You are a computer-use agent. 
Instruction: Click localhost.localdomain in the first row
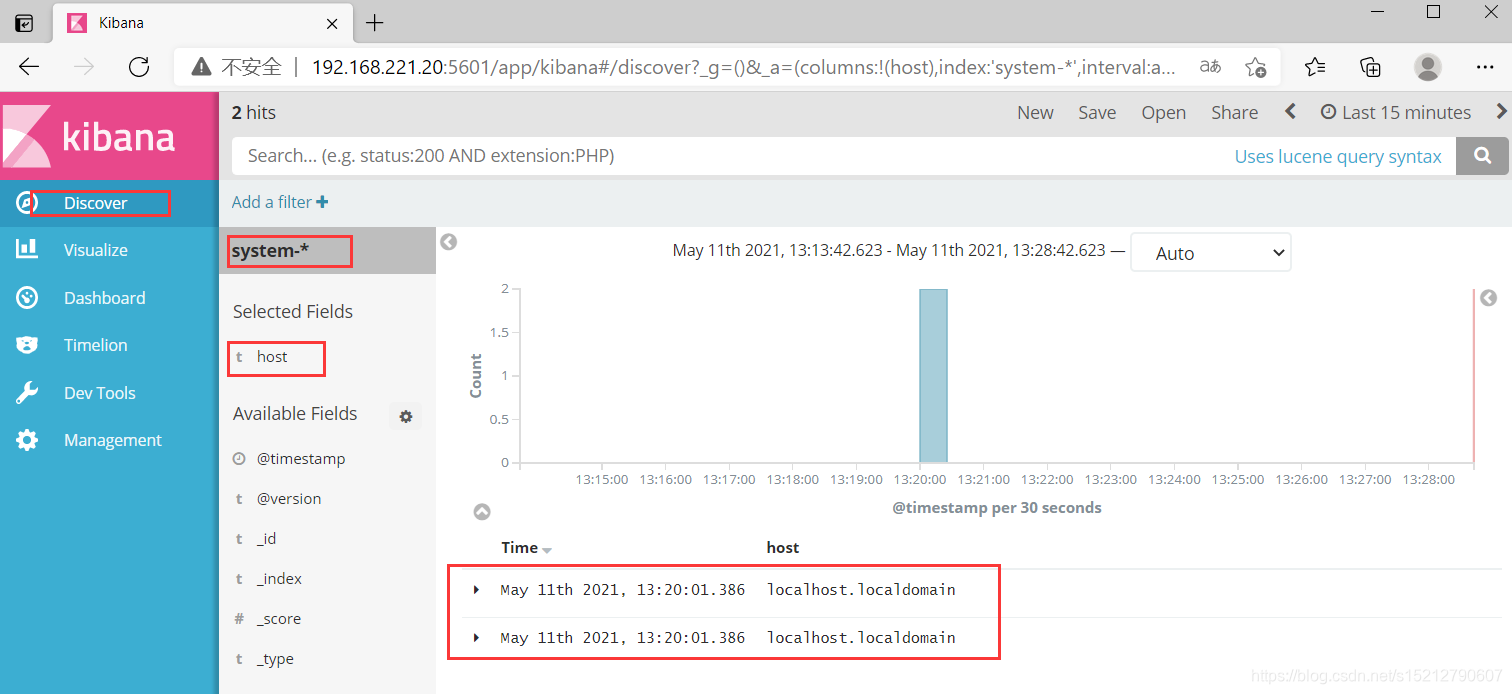pyautogui.click(x=861, y=590)
